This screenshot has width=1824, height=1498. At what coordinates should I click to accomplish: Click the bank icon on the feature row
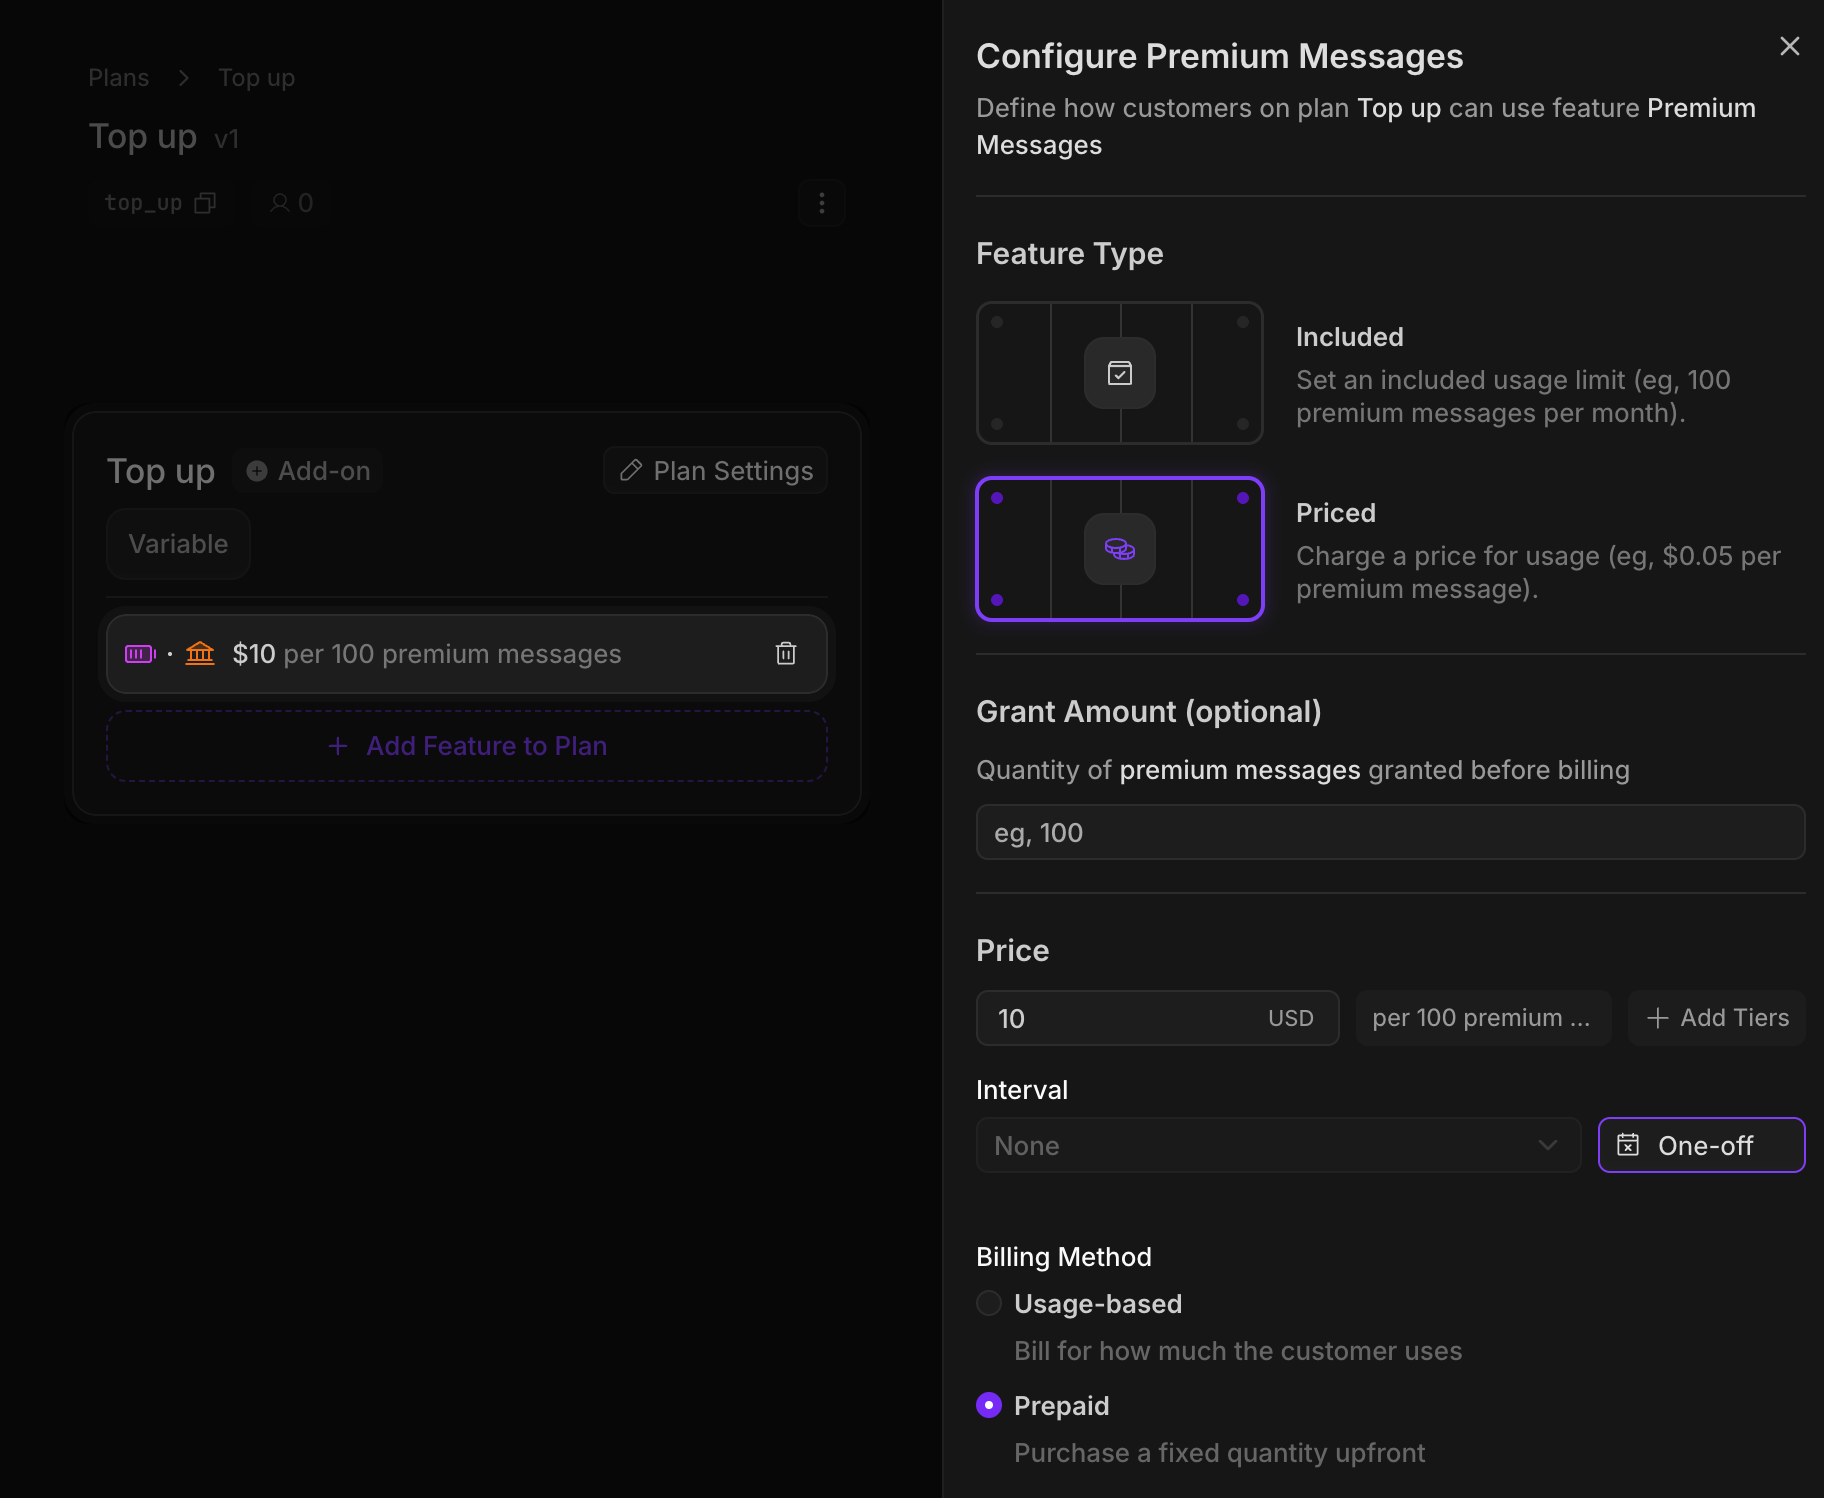click(x=200, y=654)
